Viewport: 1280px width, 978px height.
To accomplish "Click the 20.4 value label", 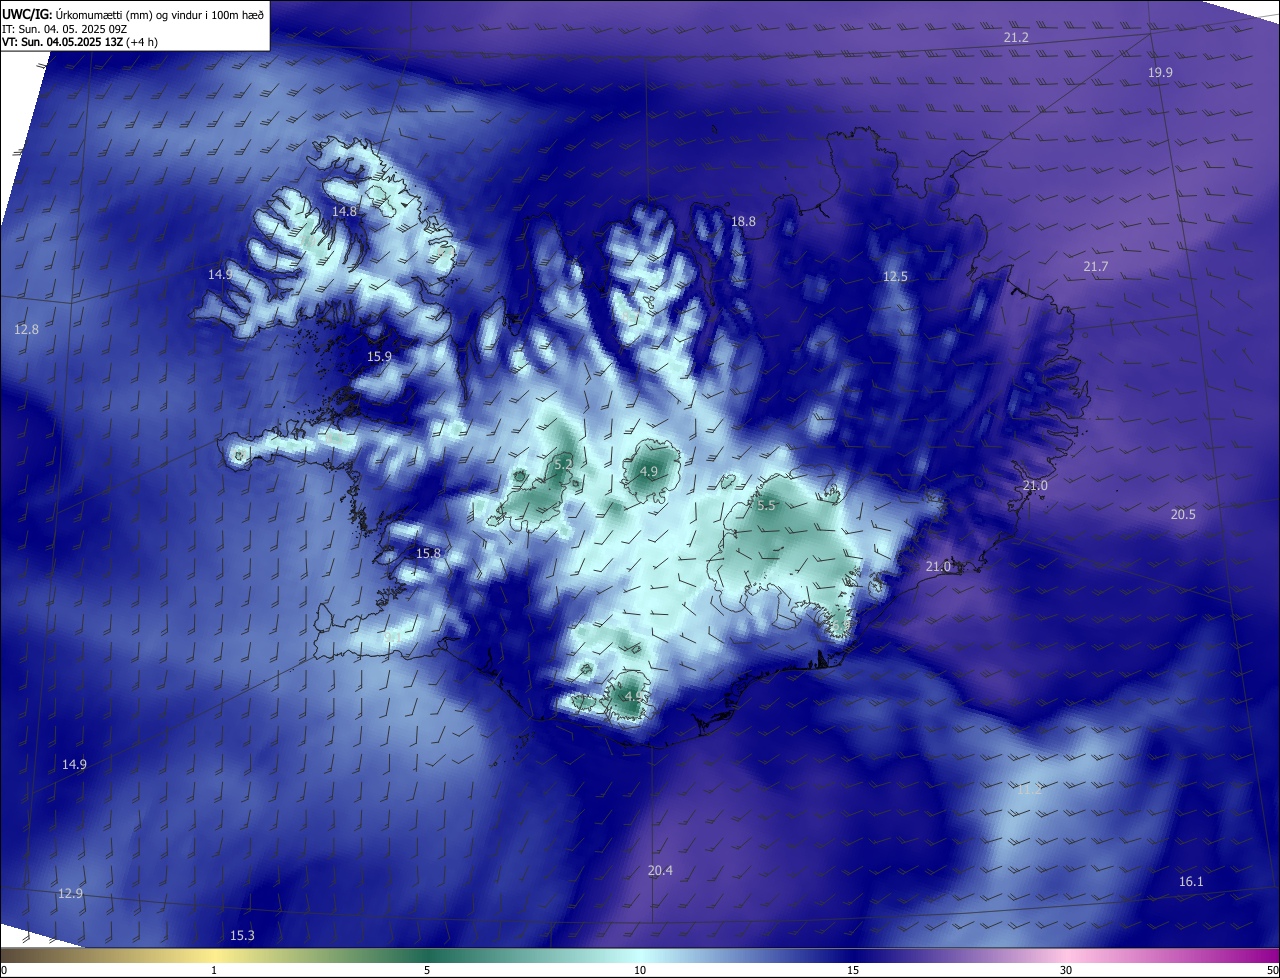I will (x=660, y=870).
